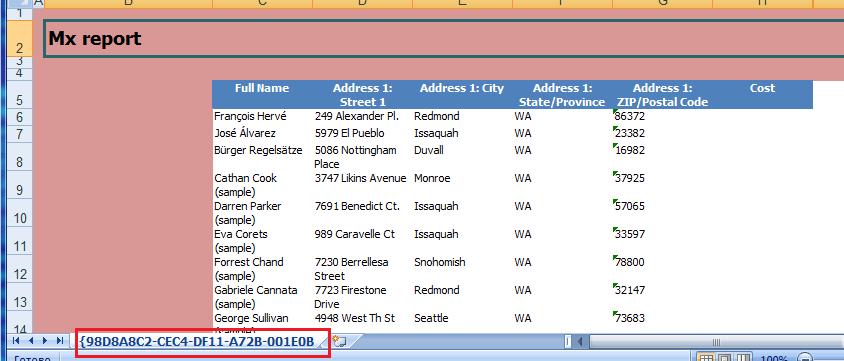Viewport: 844px width, 361px height.
Task: Go to last sheet navigation arrow
Action: pos(59,341)
